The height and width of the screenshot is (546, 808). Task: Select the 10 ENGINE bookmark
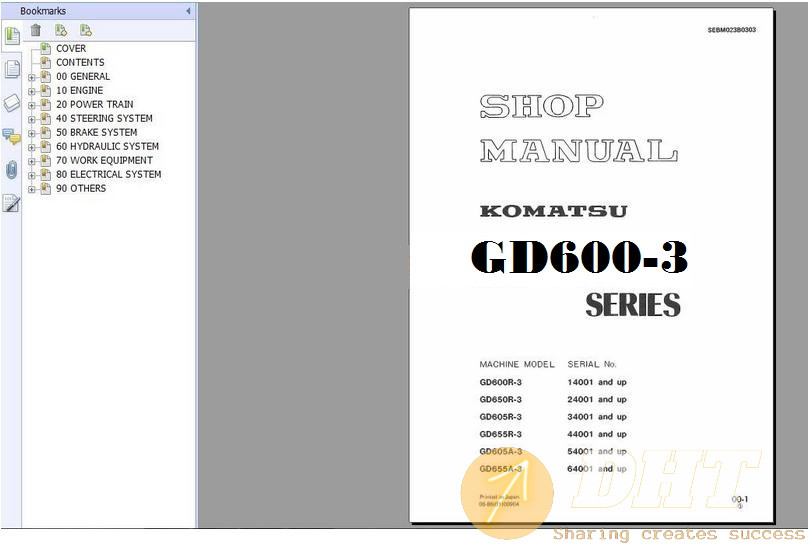tap(80, 90)
